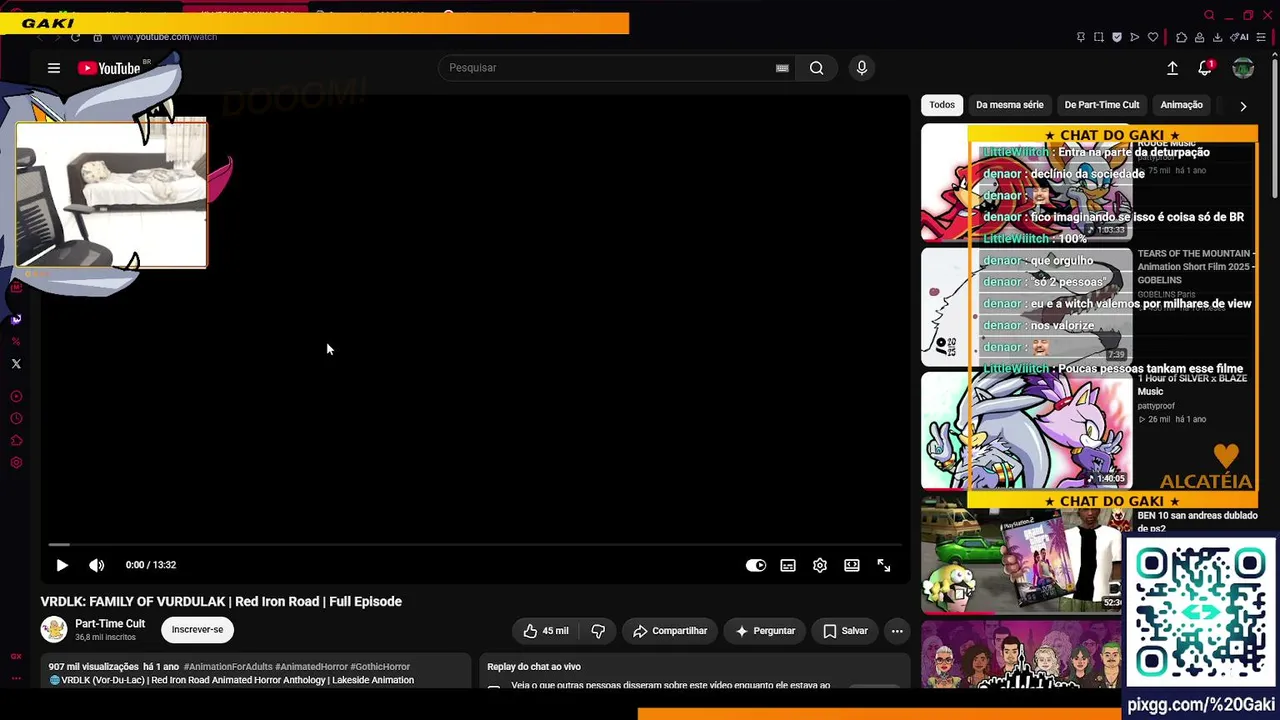Click the Compartilhar share button
Image resolution: width=1280 pixels, height=720 pixels.
670,631
